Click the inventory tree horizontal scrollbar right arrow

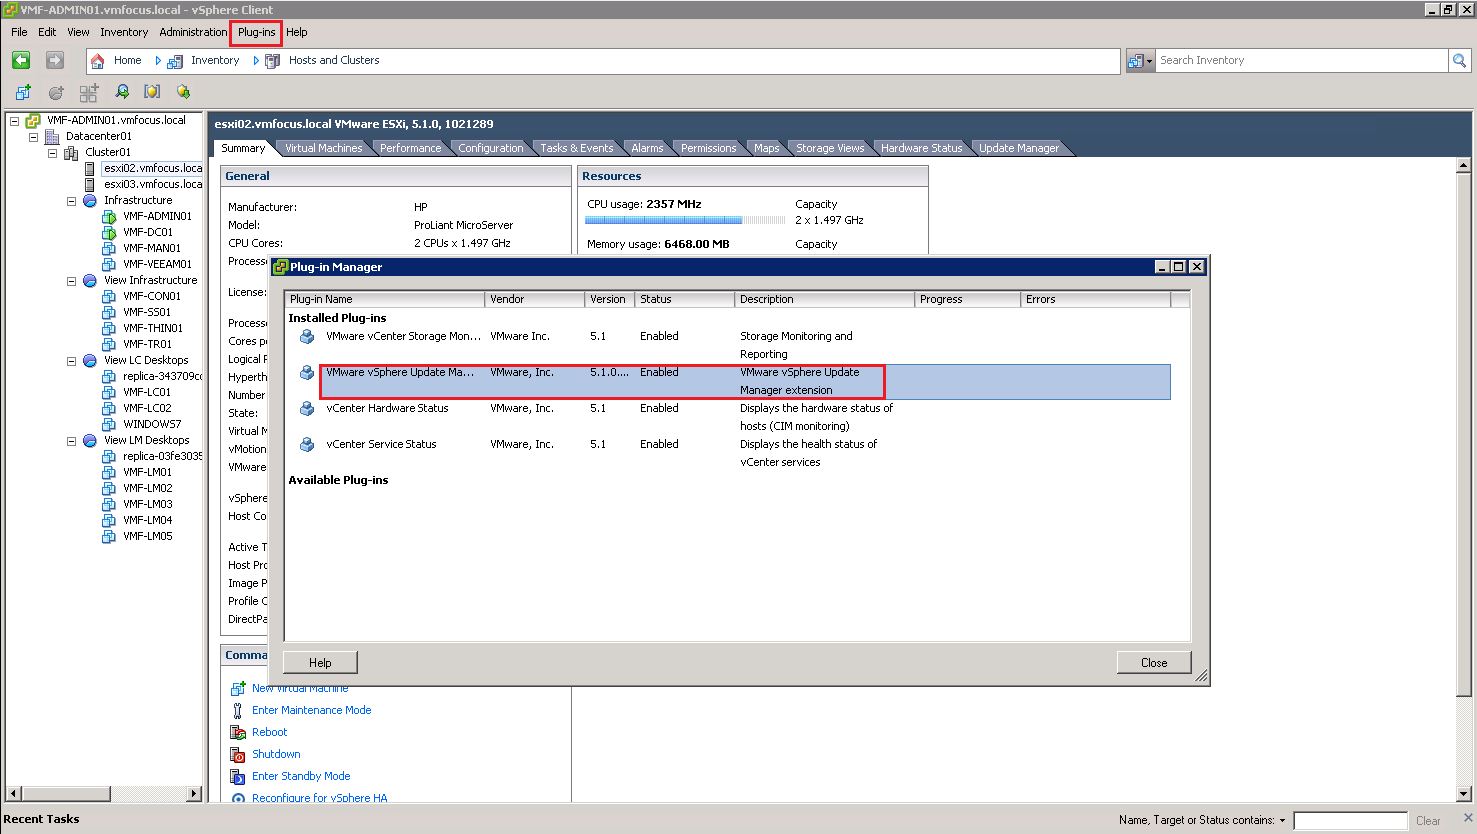(194, 794)
